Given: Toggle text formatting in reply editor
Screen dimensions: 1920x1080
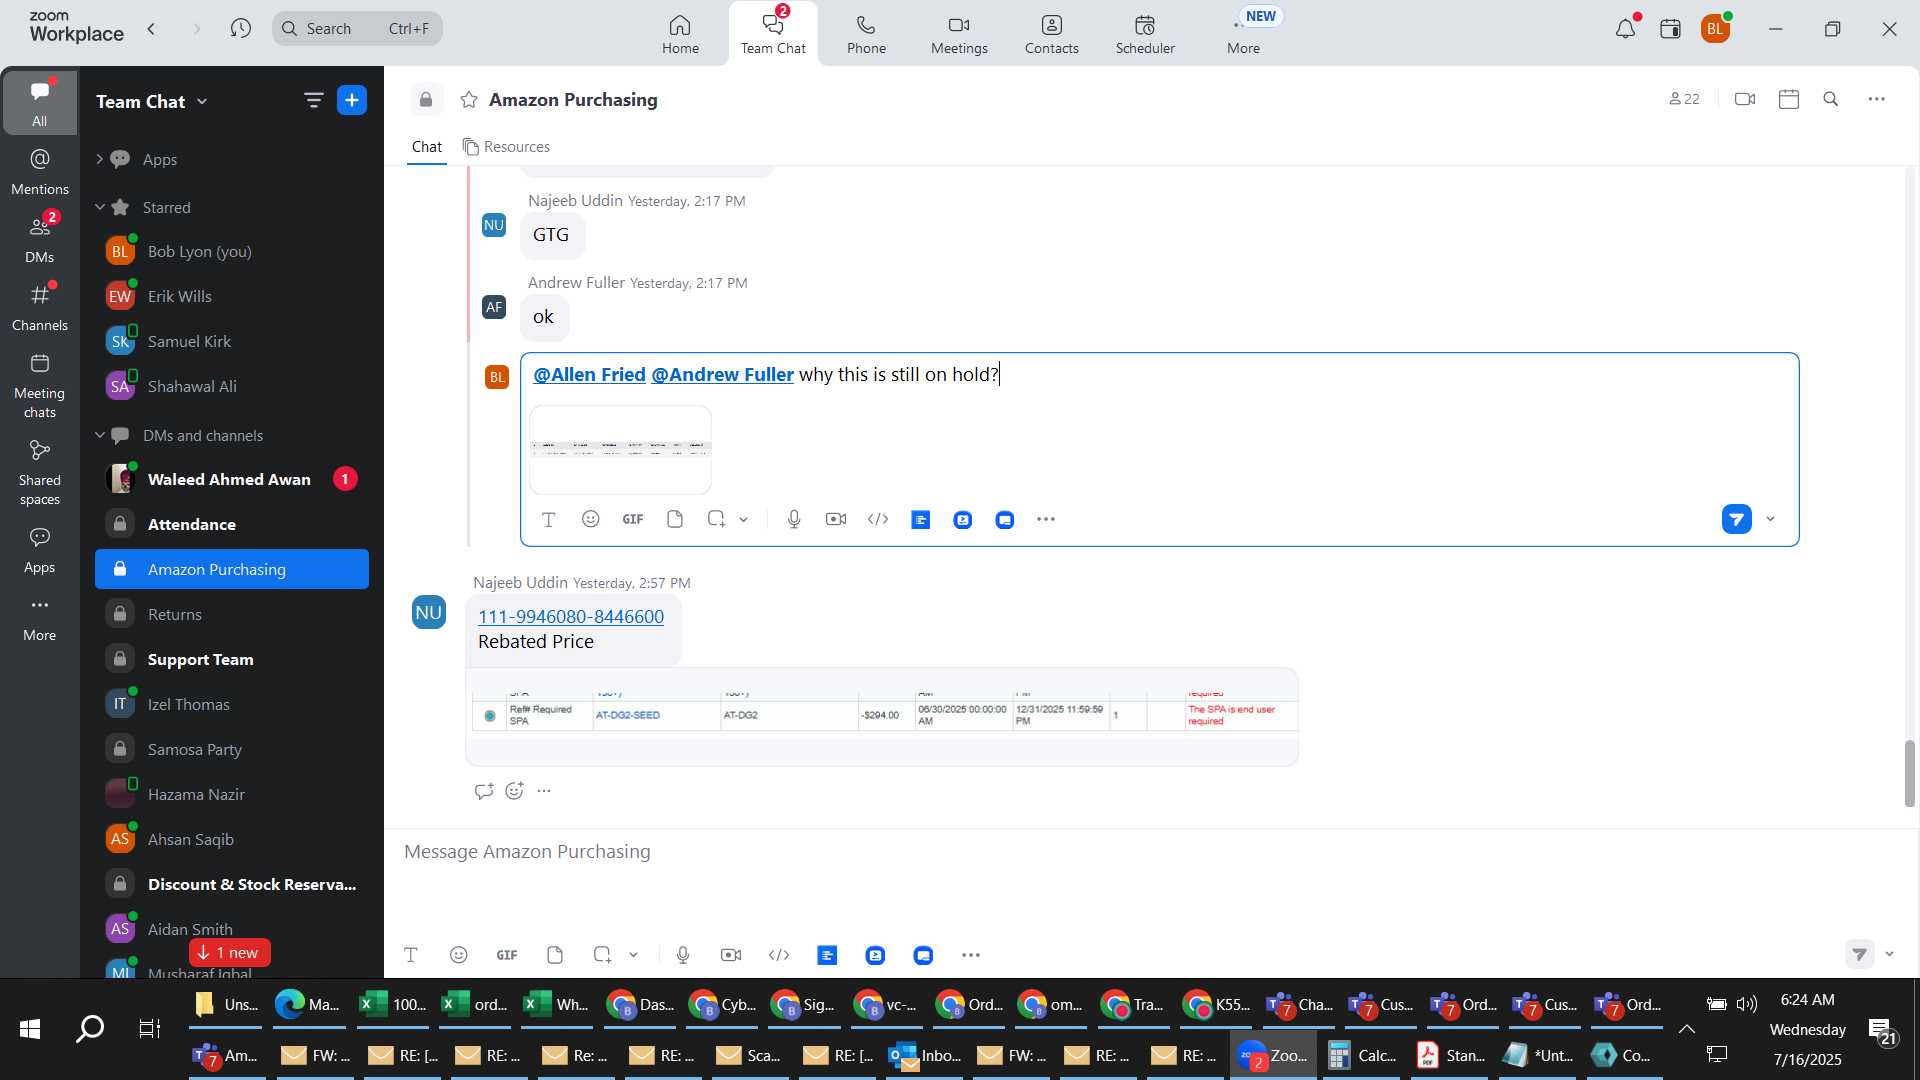Looking at the screenshot, I should click(549, 519).
